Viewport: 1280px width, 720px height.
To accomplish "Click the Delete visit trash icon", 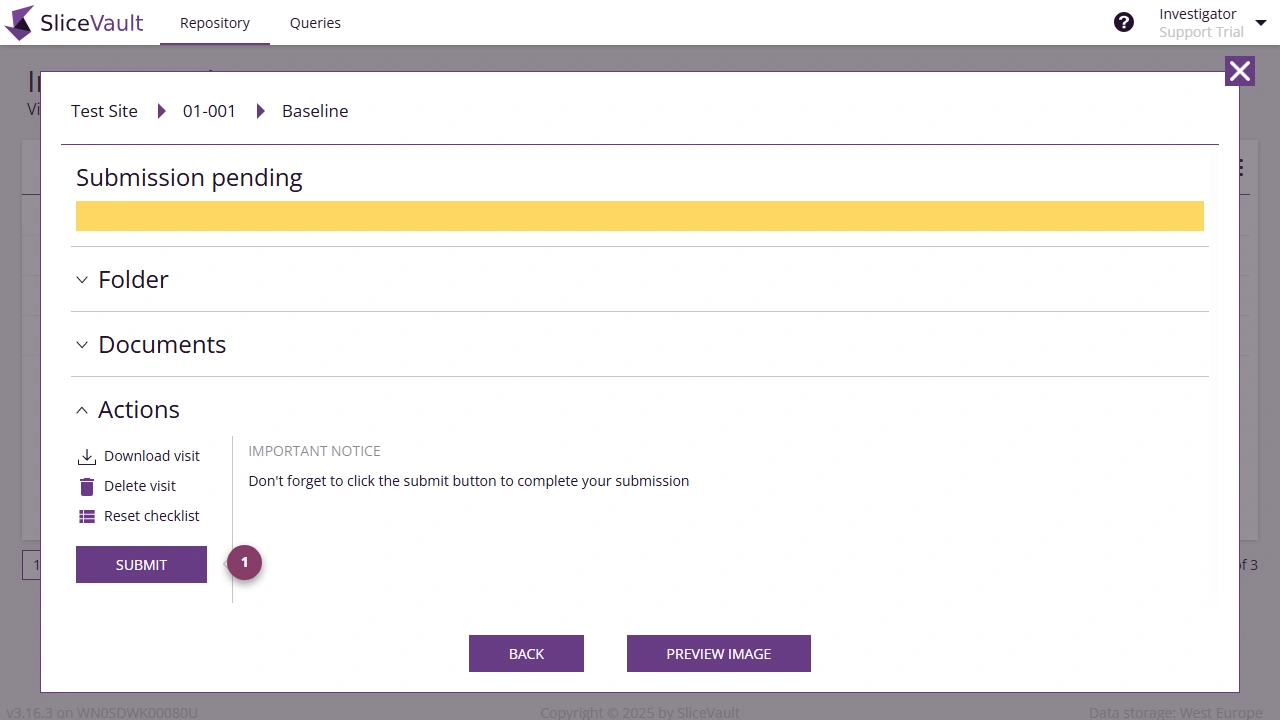I will click(x=88, y=486).
